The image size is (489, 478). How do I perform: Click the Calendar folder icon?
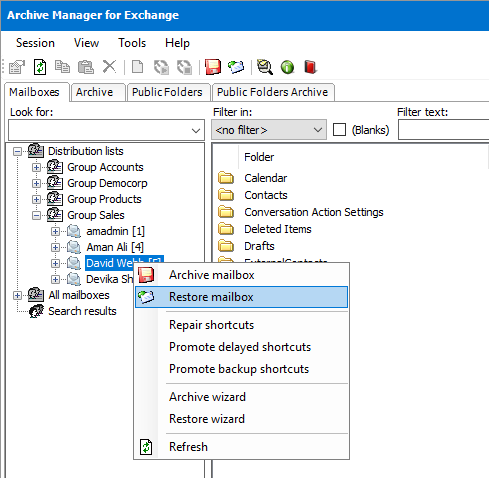[x=226, y=178]
